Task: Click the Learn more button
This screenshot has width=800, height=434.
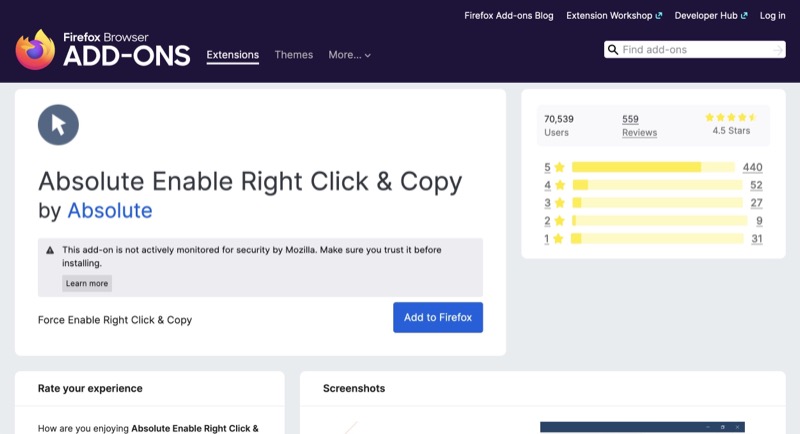Action: (x=87, y=284)
